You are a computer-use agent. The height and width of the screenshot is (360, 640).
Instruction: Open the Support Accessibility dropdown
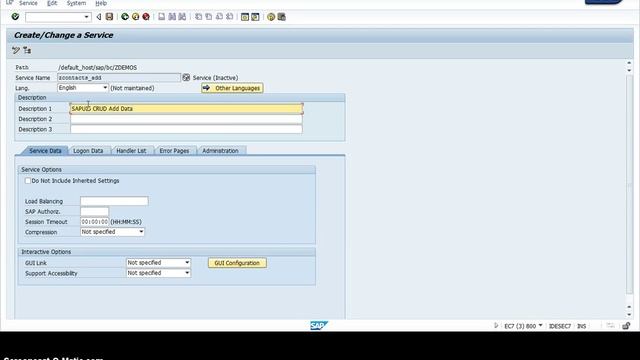point(187,273)
